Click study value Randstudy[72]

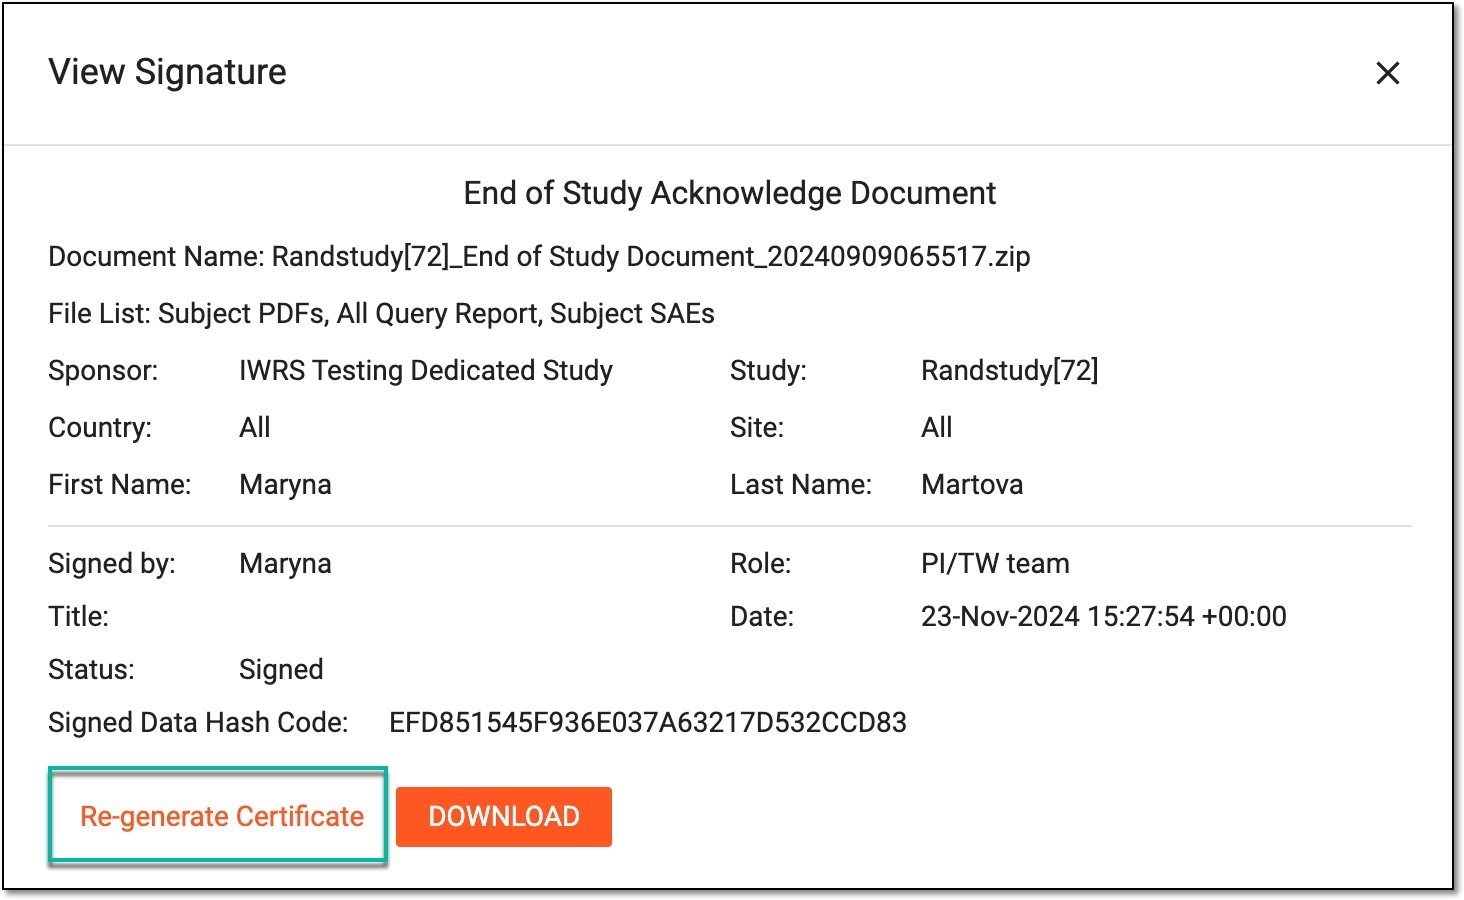click(1009, 370)
